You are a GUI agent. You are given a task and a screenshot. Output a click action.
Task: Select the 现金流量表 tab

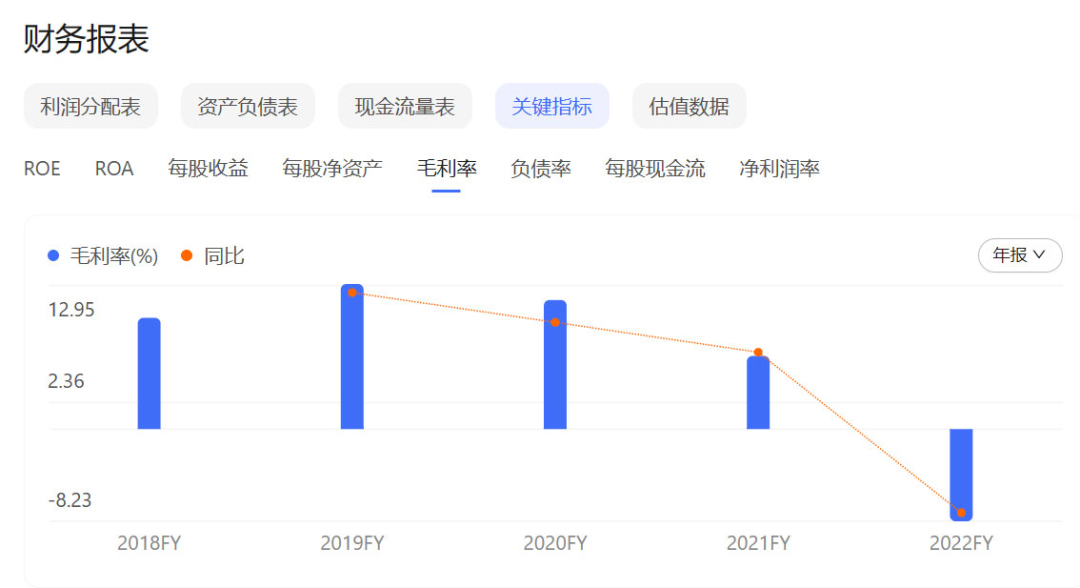click(x=404, y=106)
